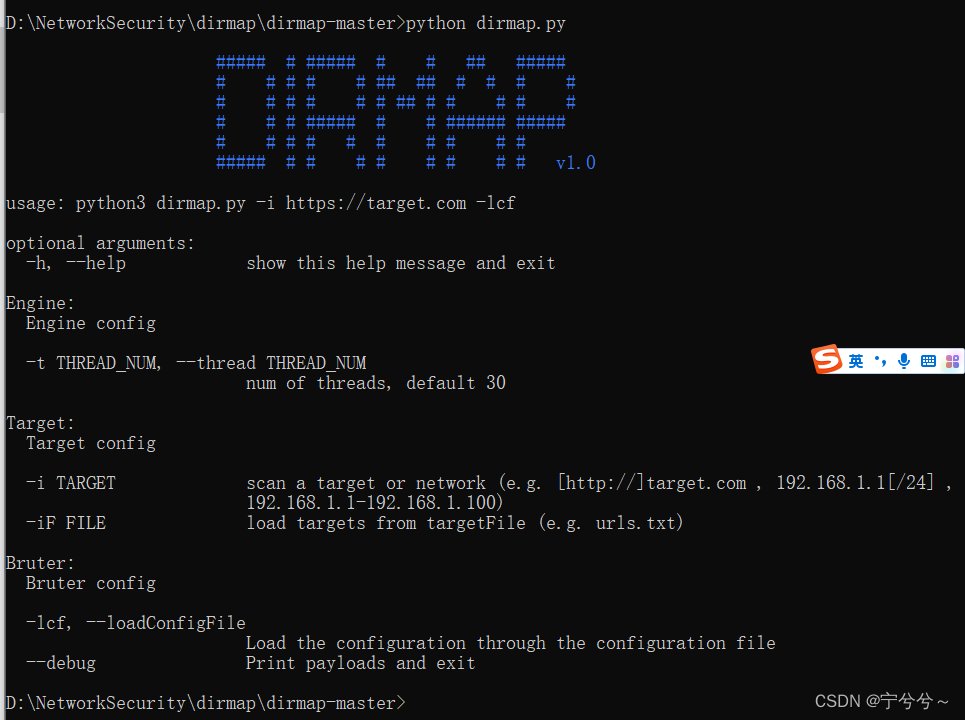This screenshot has height=720, width=965.
Task: Open the soft keyboard icon on input bar
Action: (928, 361)
